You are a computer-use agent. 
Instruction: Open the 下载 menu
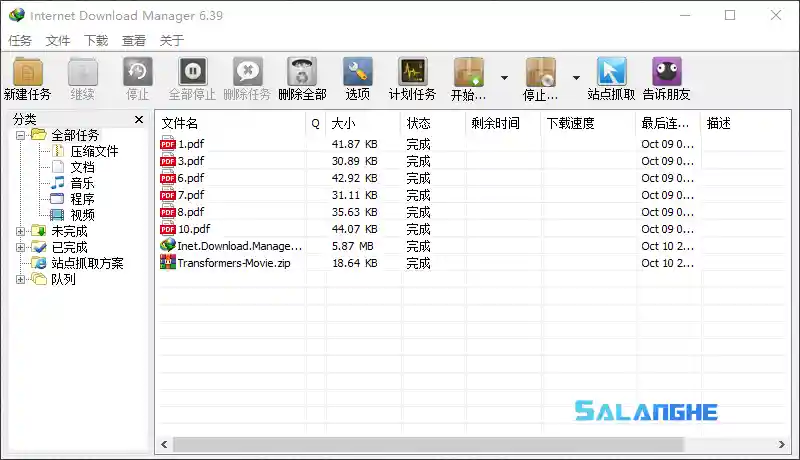(x=96, y=40)
